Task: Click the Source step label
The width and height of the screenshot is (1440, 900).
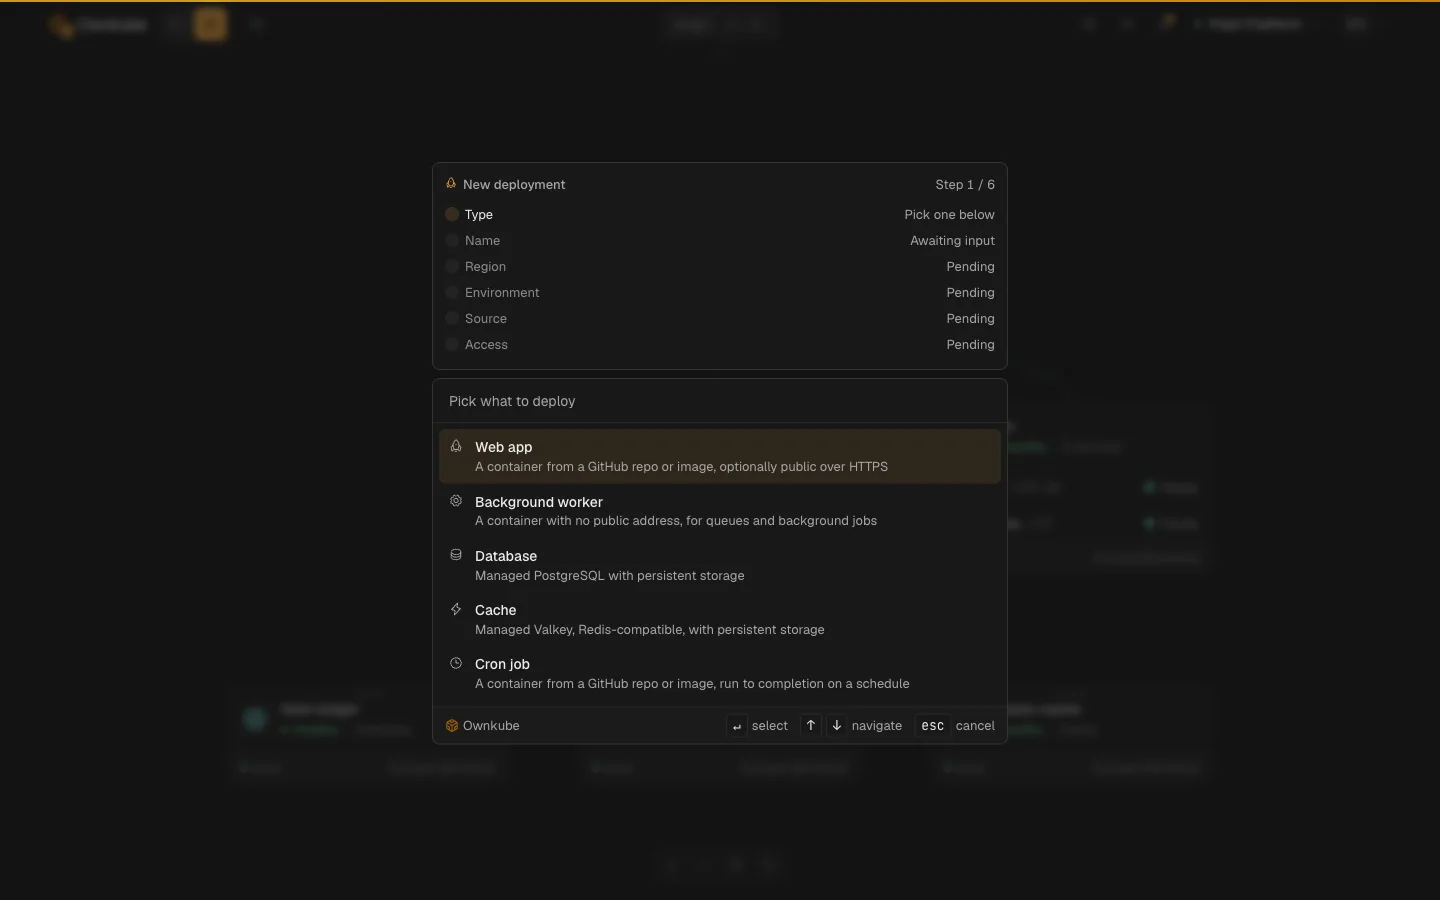Action: [x=486, y=318]
